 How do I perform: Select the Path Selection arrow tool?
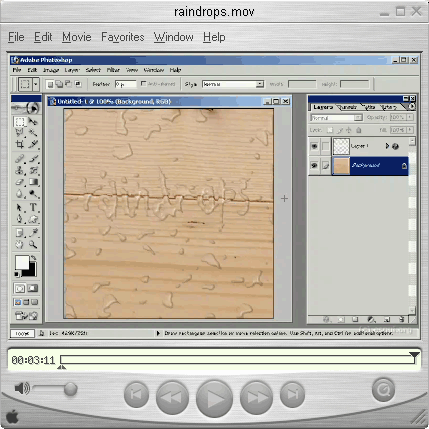20,207
